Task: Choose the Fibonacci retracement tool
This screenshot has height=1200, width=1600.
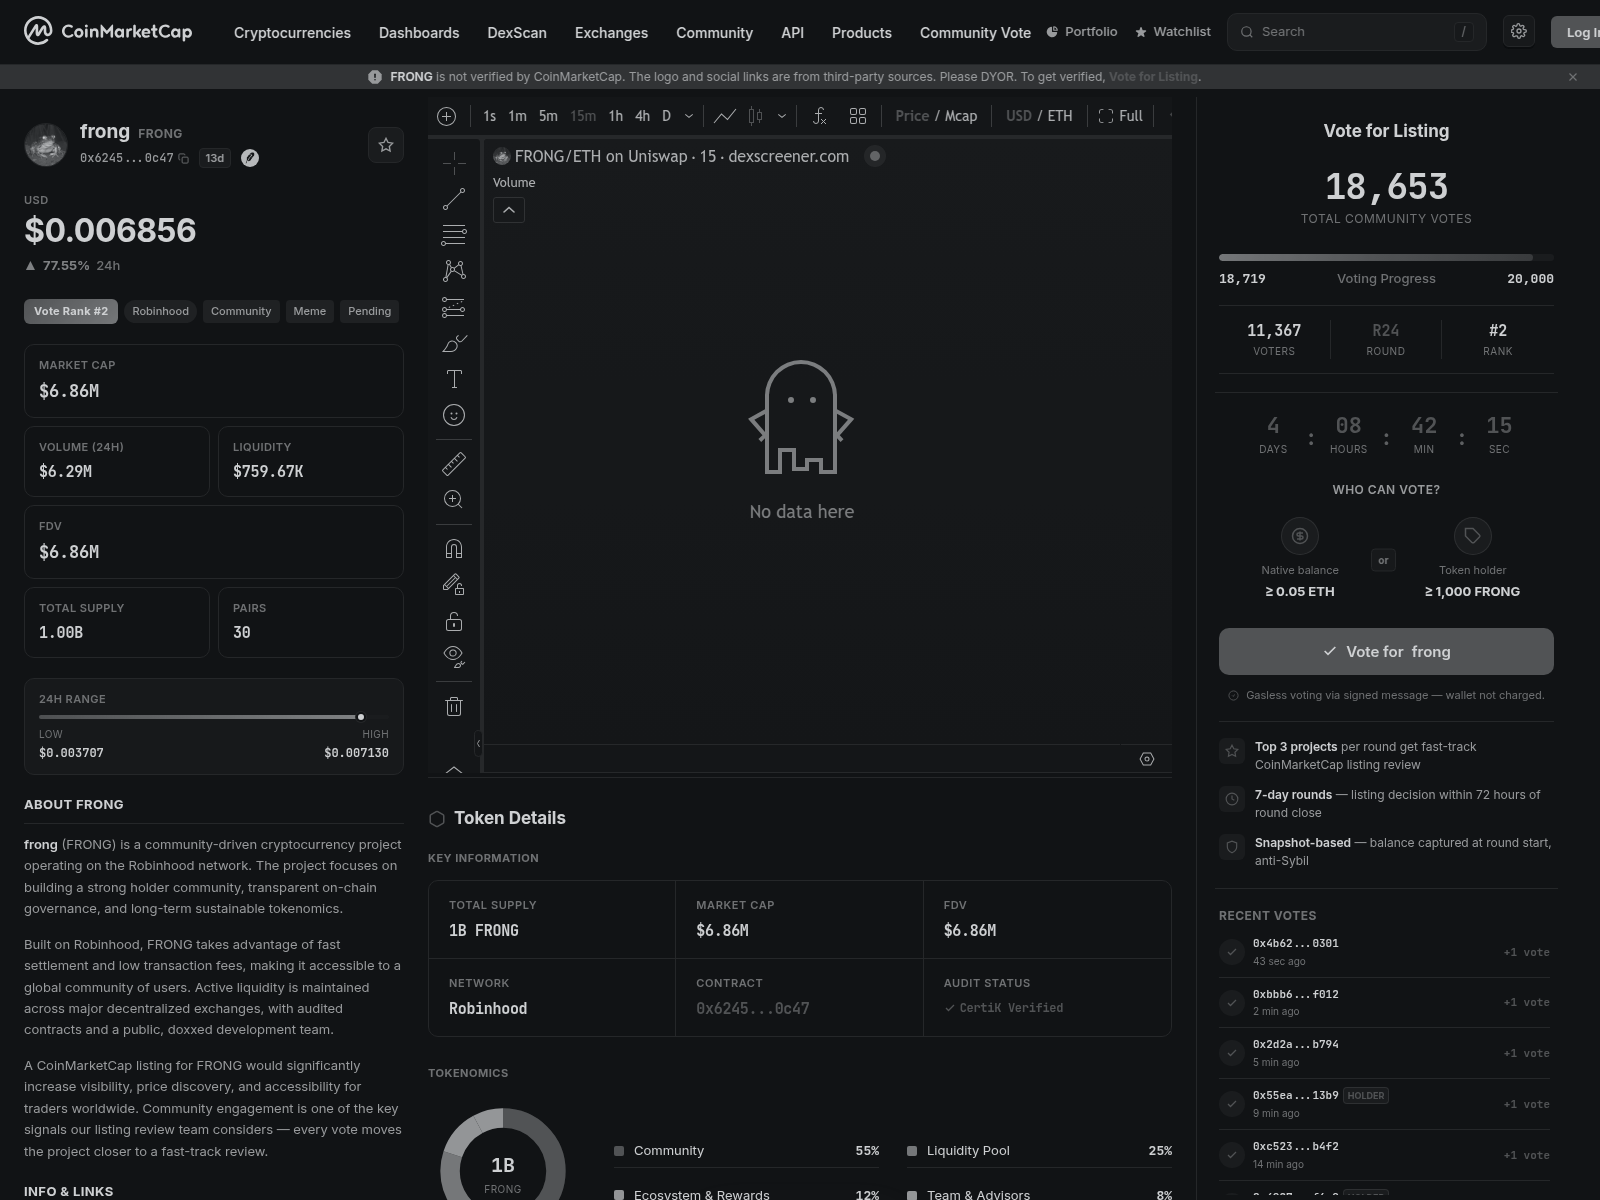Action: (x=454, y=235)
